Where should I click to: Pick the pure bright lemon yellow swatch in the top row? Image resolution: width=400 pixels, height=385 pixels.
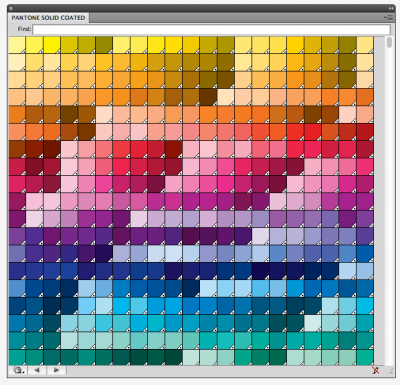pos(52,45)
